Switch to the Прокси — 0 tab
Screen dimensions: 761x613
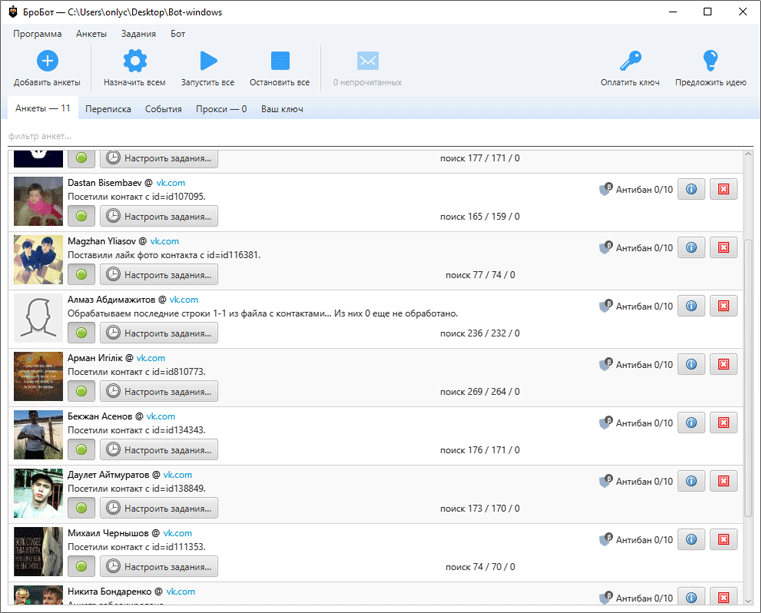coord(221,109)
